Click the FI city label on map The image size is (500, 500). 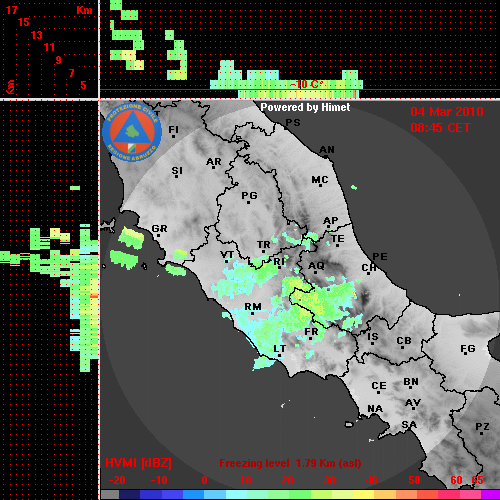click(173, 129)
